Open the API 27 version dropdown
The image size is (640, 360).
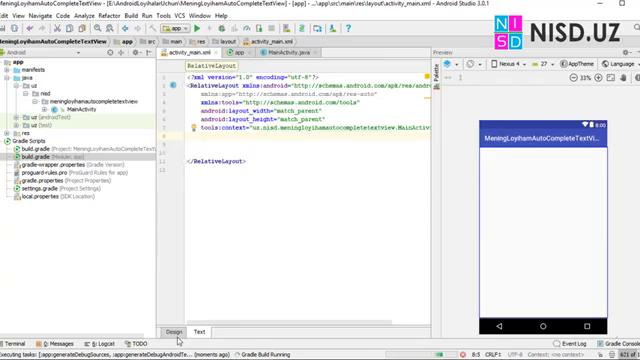pos(543,64)
